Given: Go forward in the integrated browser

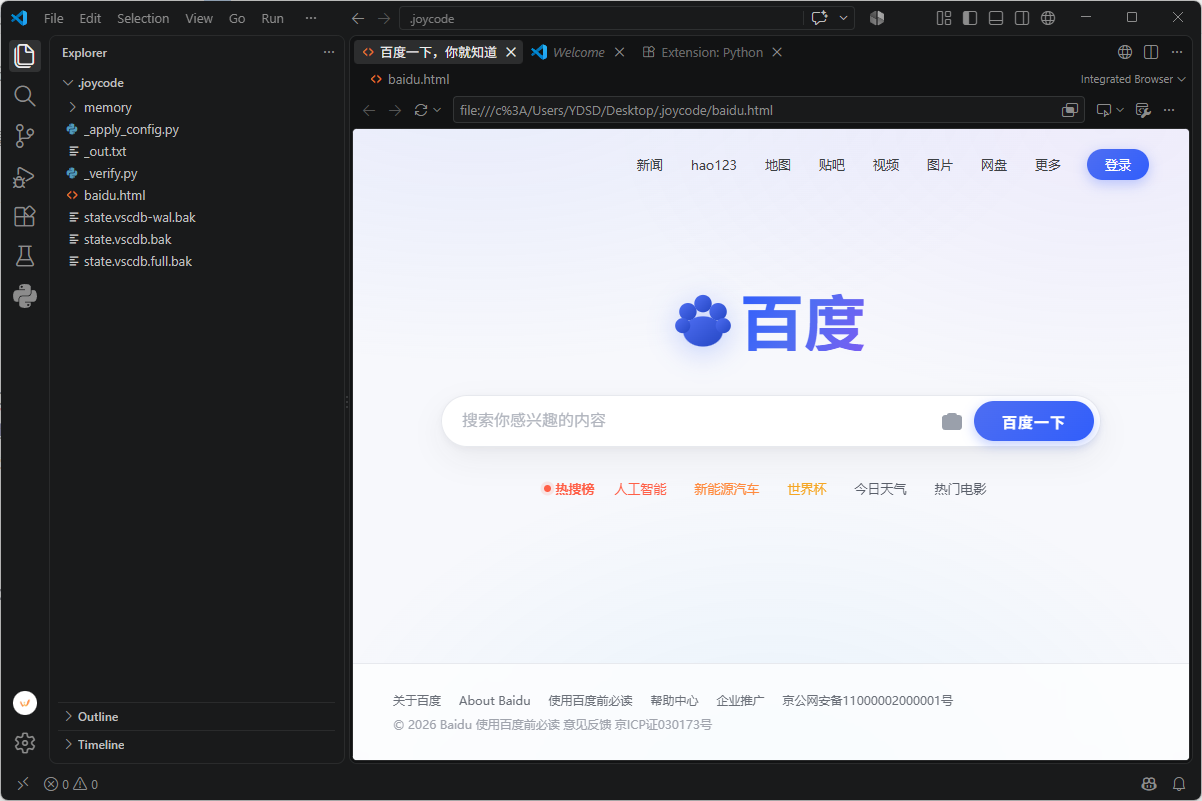Looking at the screenshot, I should [x=395, y=110].
